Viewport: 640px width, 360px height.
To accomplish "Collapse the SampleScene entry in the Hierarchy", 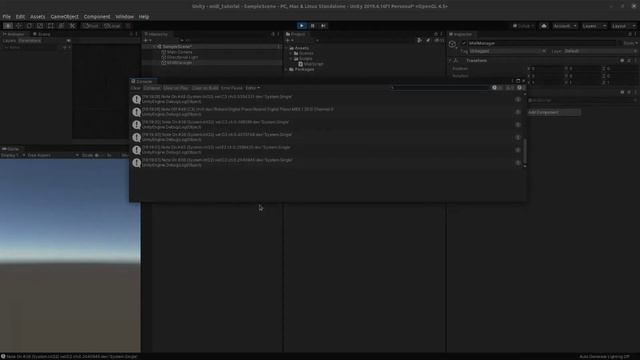I will pos(154,47).
